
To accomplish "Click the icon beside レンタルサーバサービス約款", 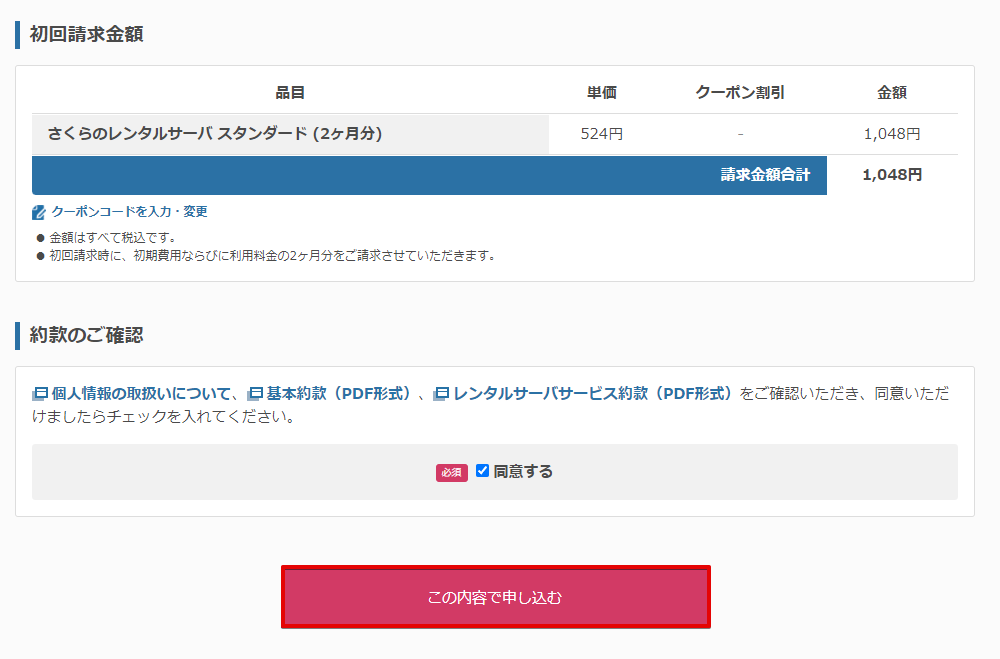I will coord(441,394).
